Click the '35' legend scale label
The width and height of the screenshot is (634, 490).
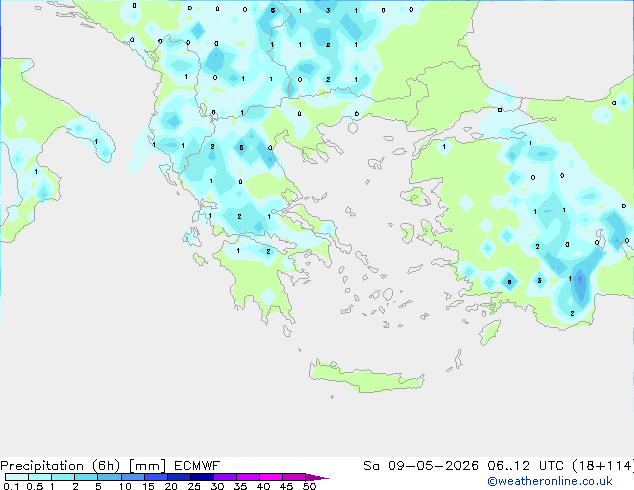click(240, 486)
